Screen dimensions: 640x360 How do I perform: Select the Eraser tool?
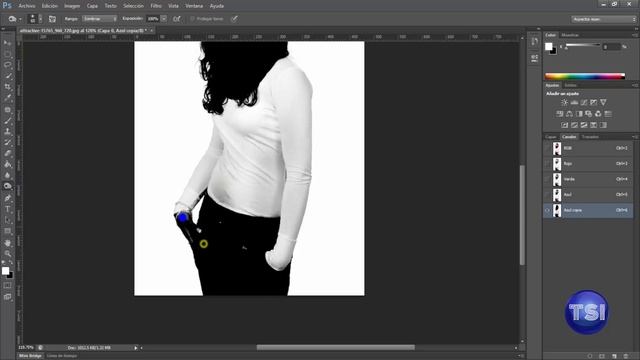click(7, 153)
